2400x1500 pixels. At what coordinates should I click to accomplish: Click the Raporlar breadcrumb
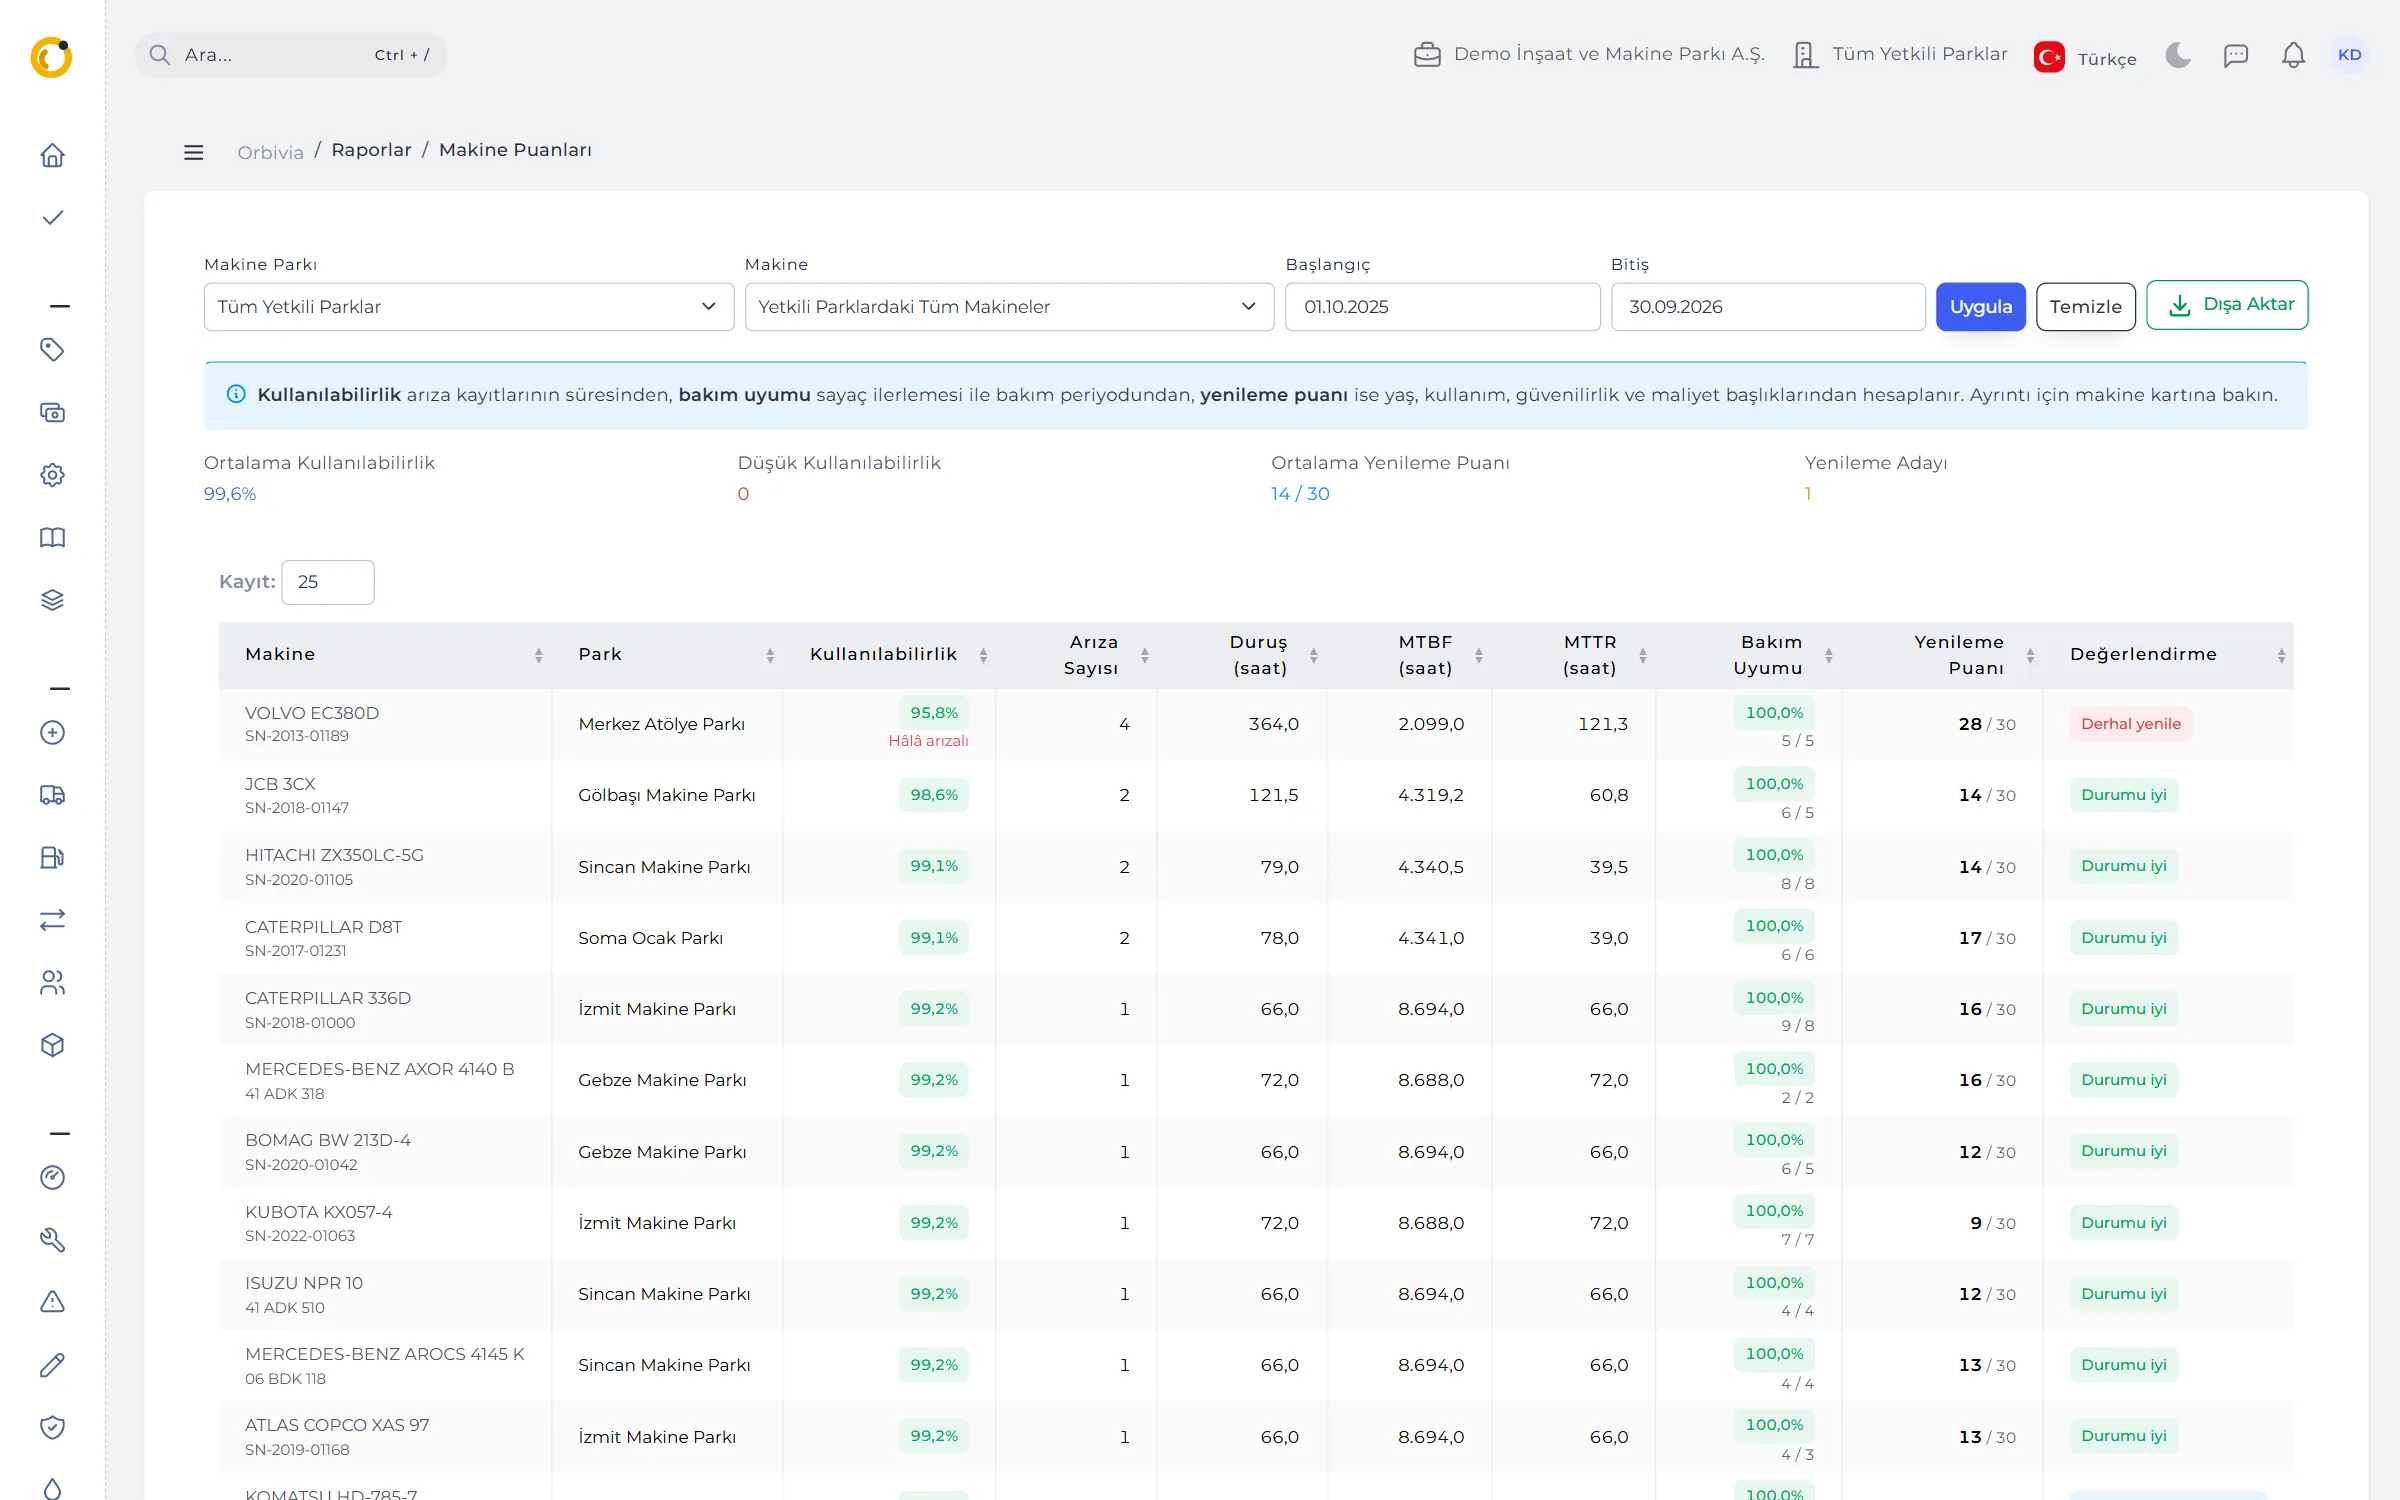click(371, 150)
